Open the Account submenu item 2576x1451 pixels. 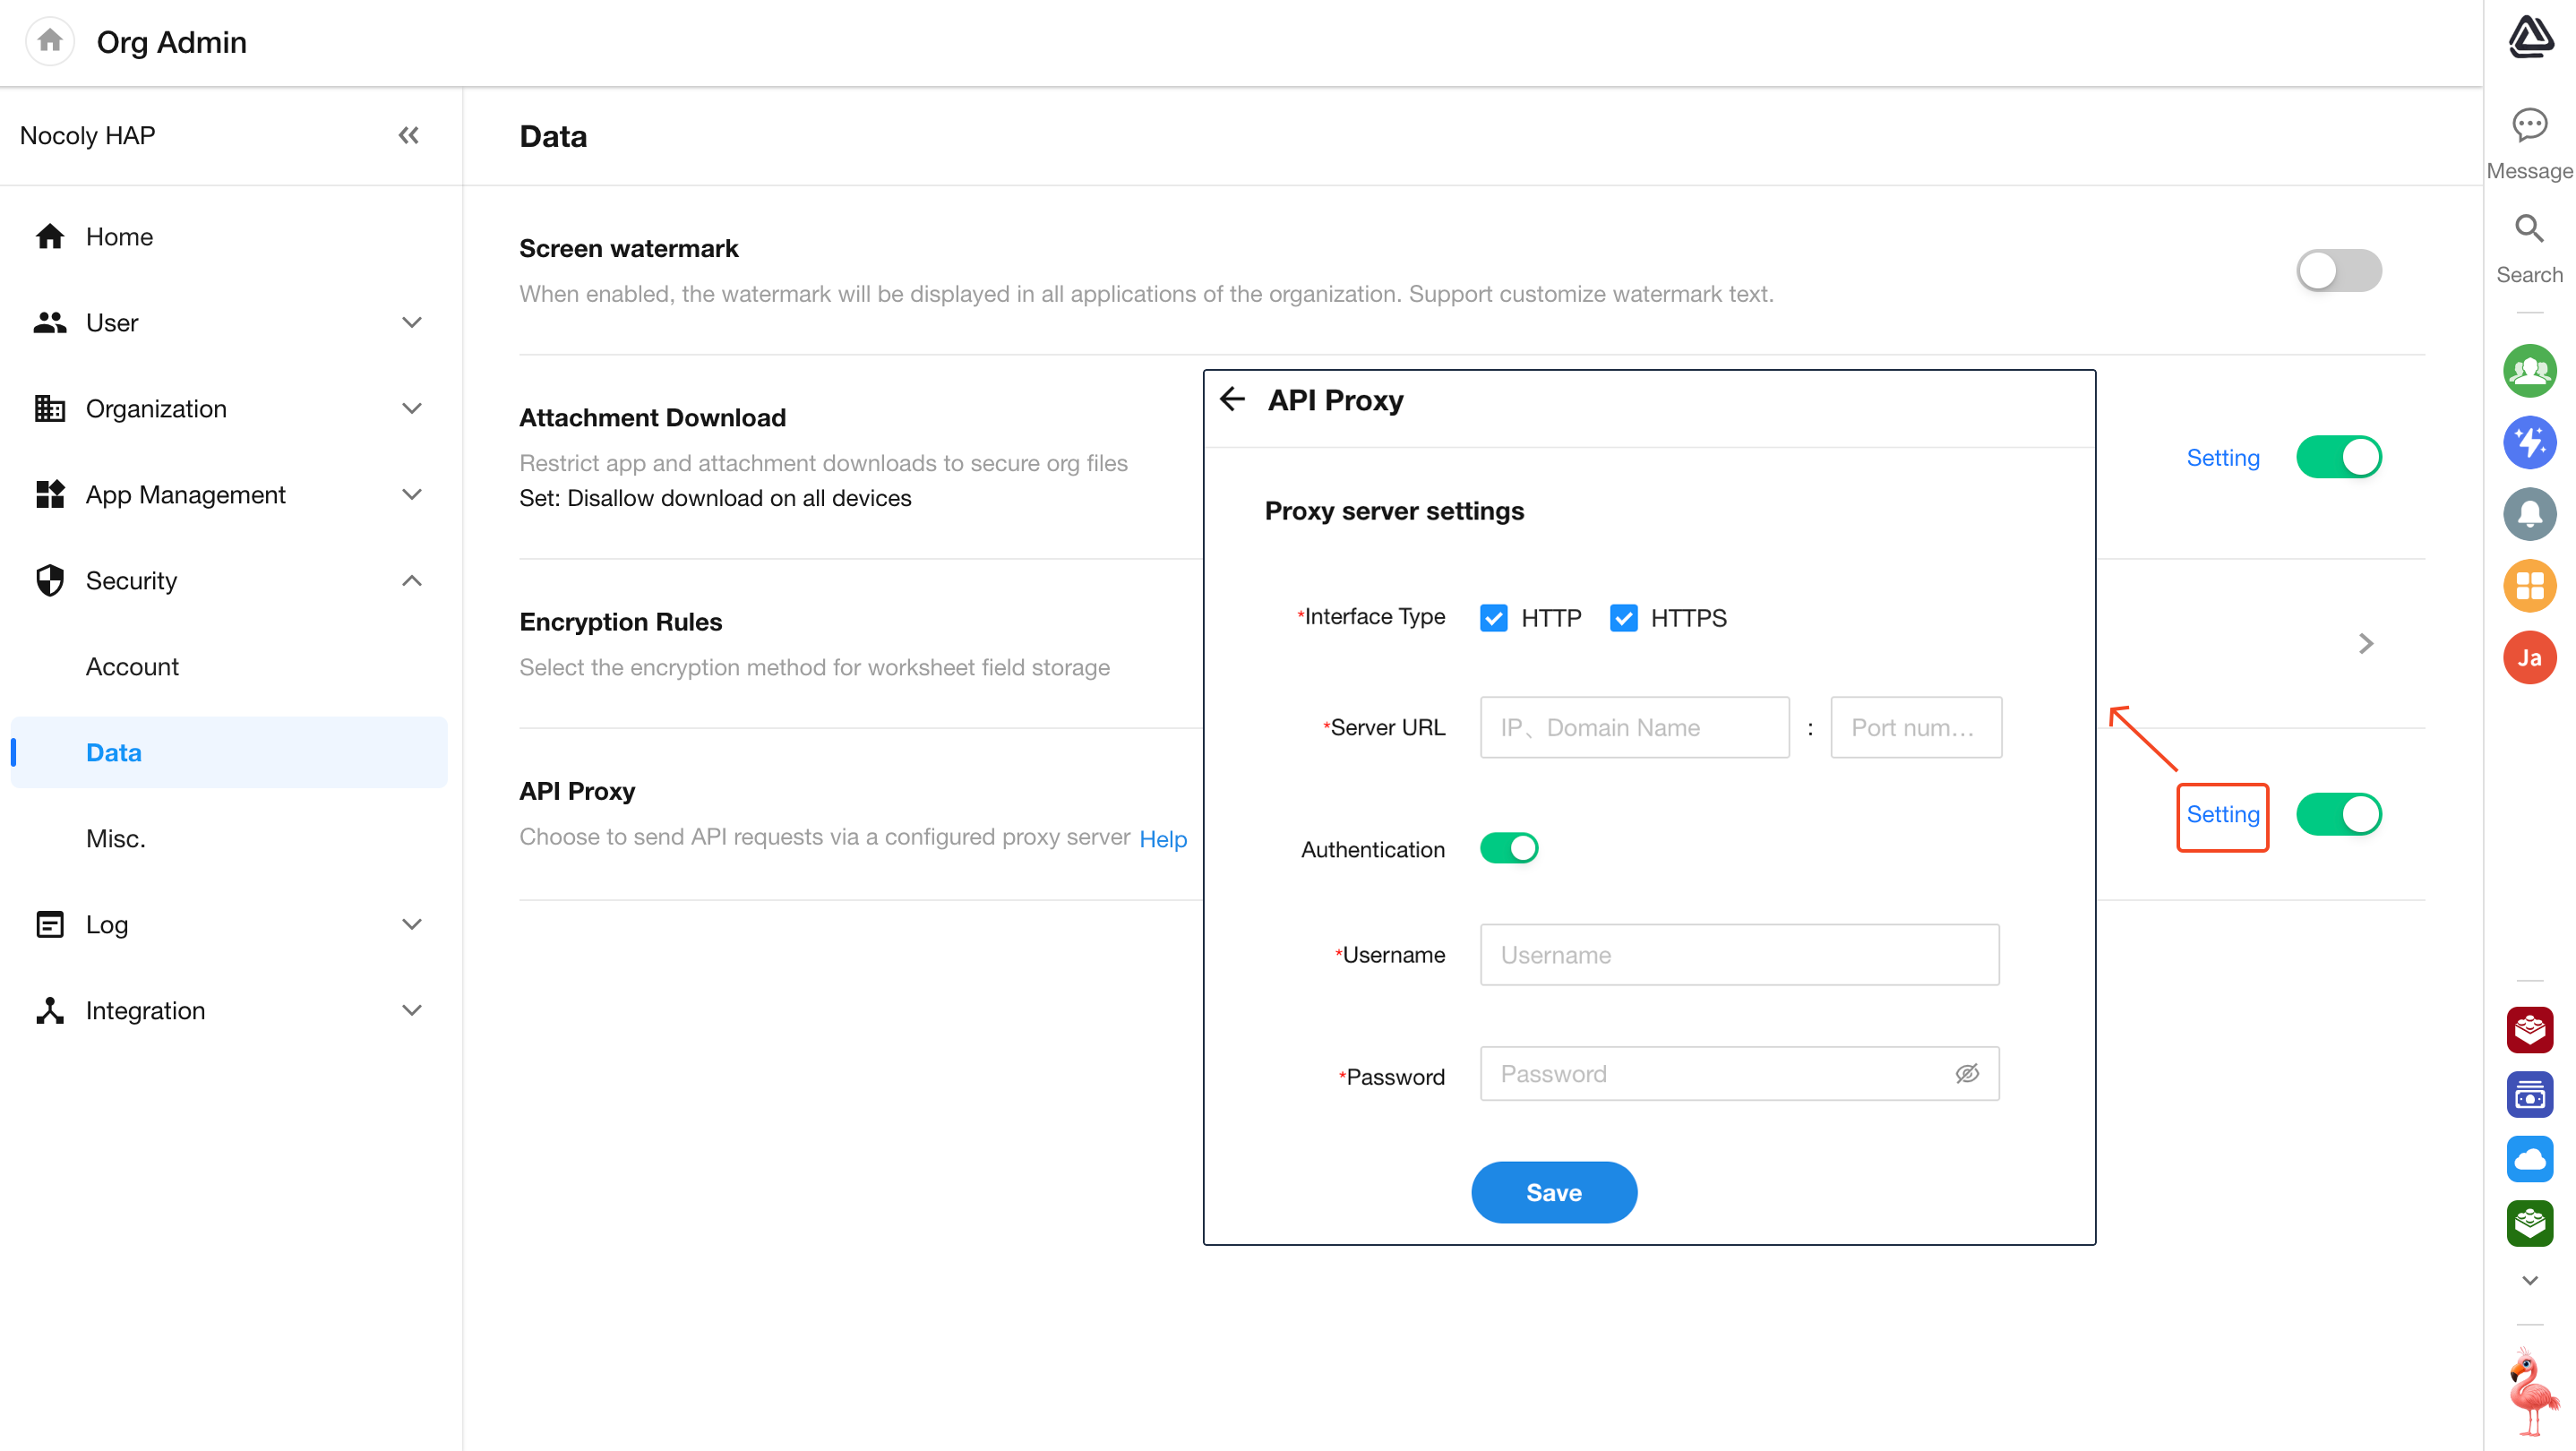[x=132, y=667]
